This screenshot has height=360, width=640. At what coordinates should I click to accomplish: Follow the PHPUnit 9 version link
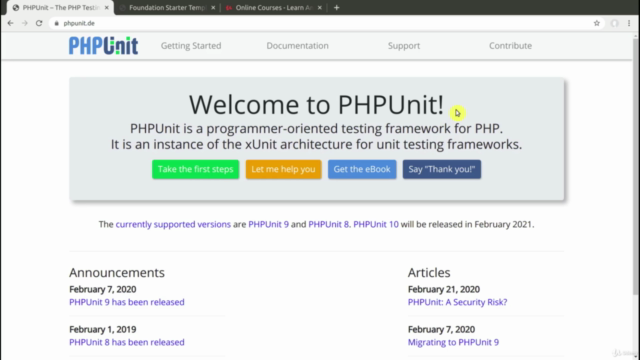(268, 224)
